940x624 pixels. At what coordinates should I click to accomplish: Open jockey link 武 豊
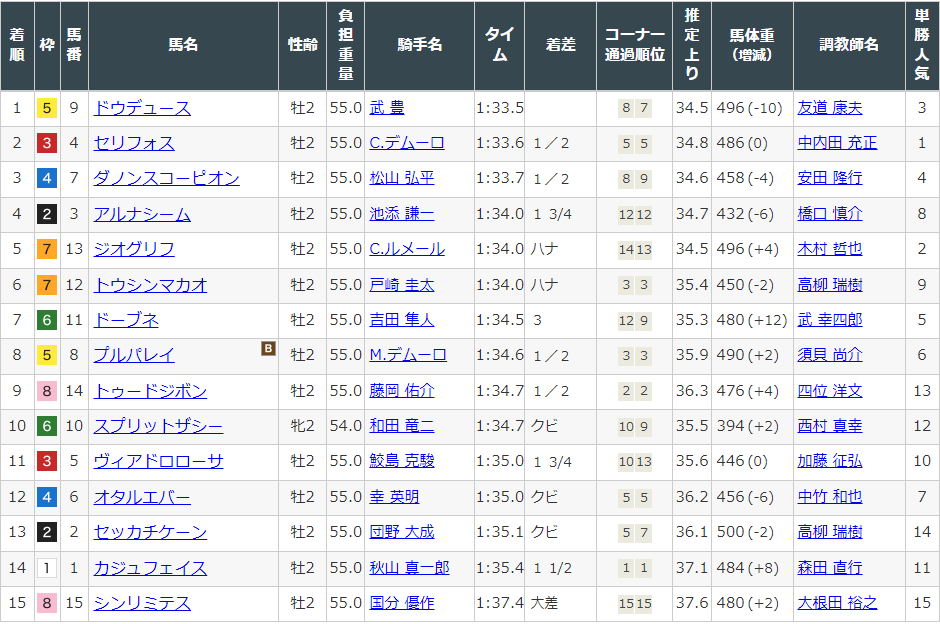[387, 108]
